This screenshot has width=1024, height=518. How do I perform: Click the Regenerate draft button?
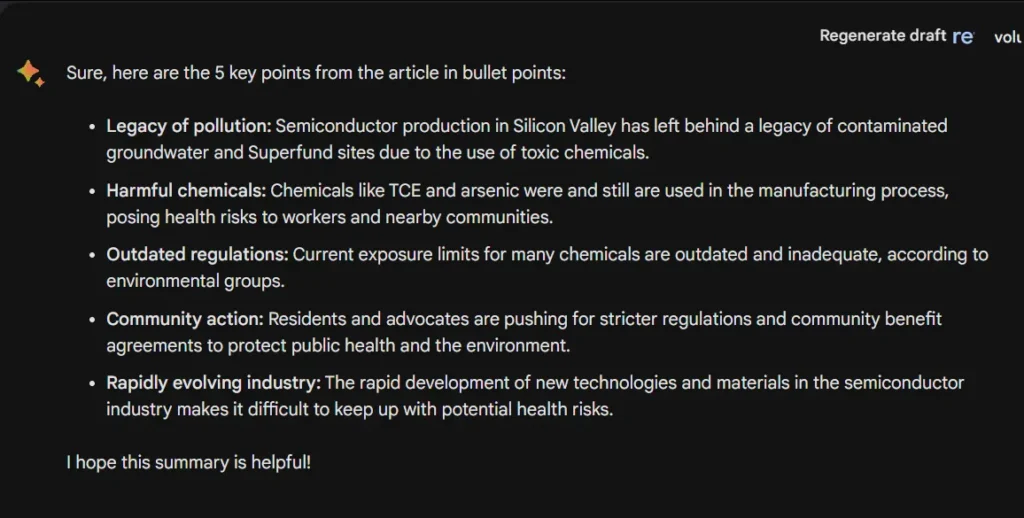[x=882, y=36]
